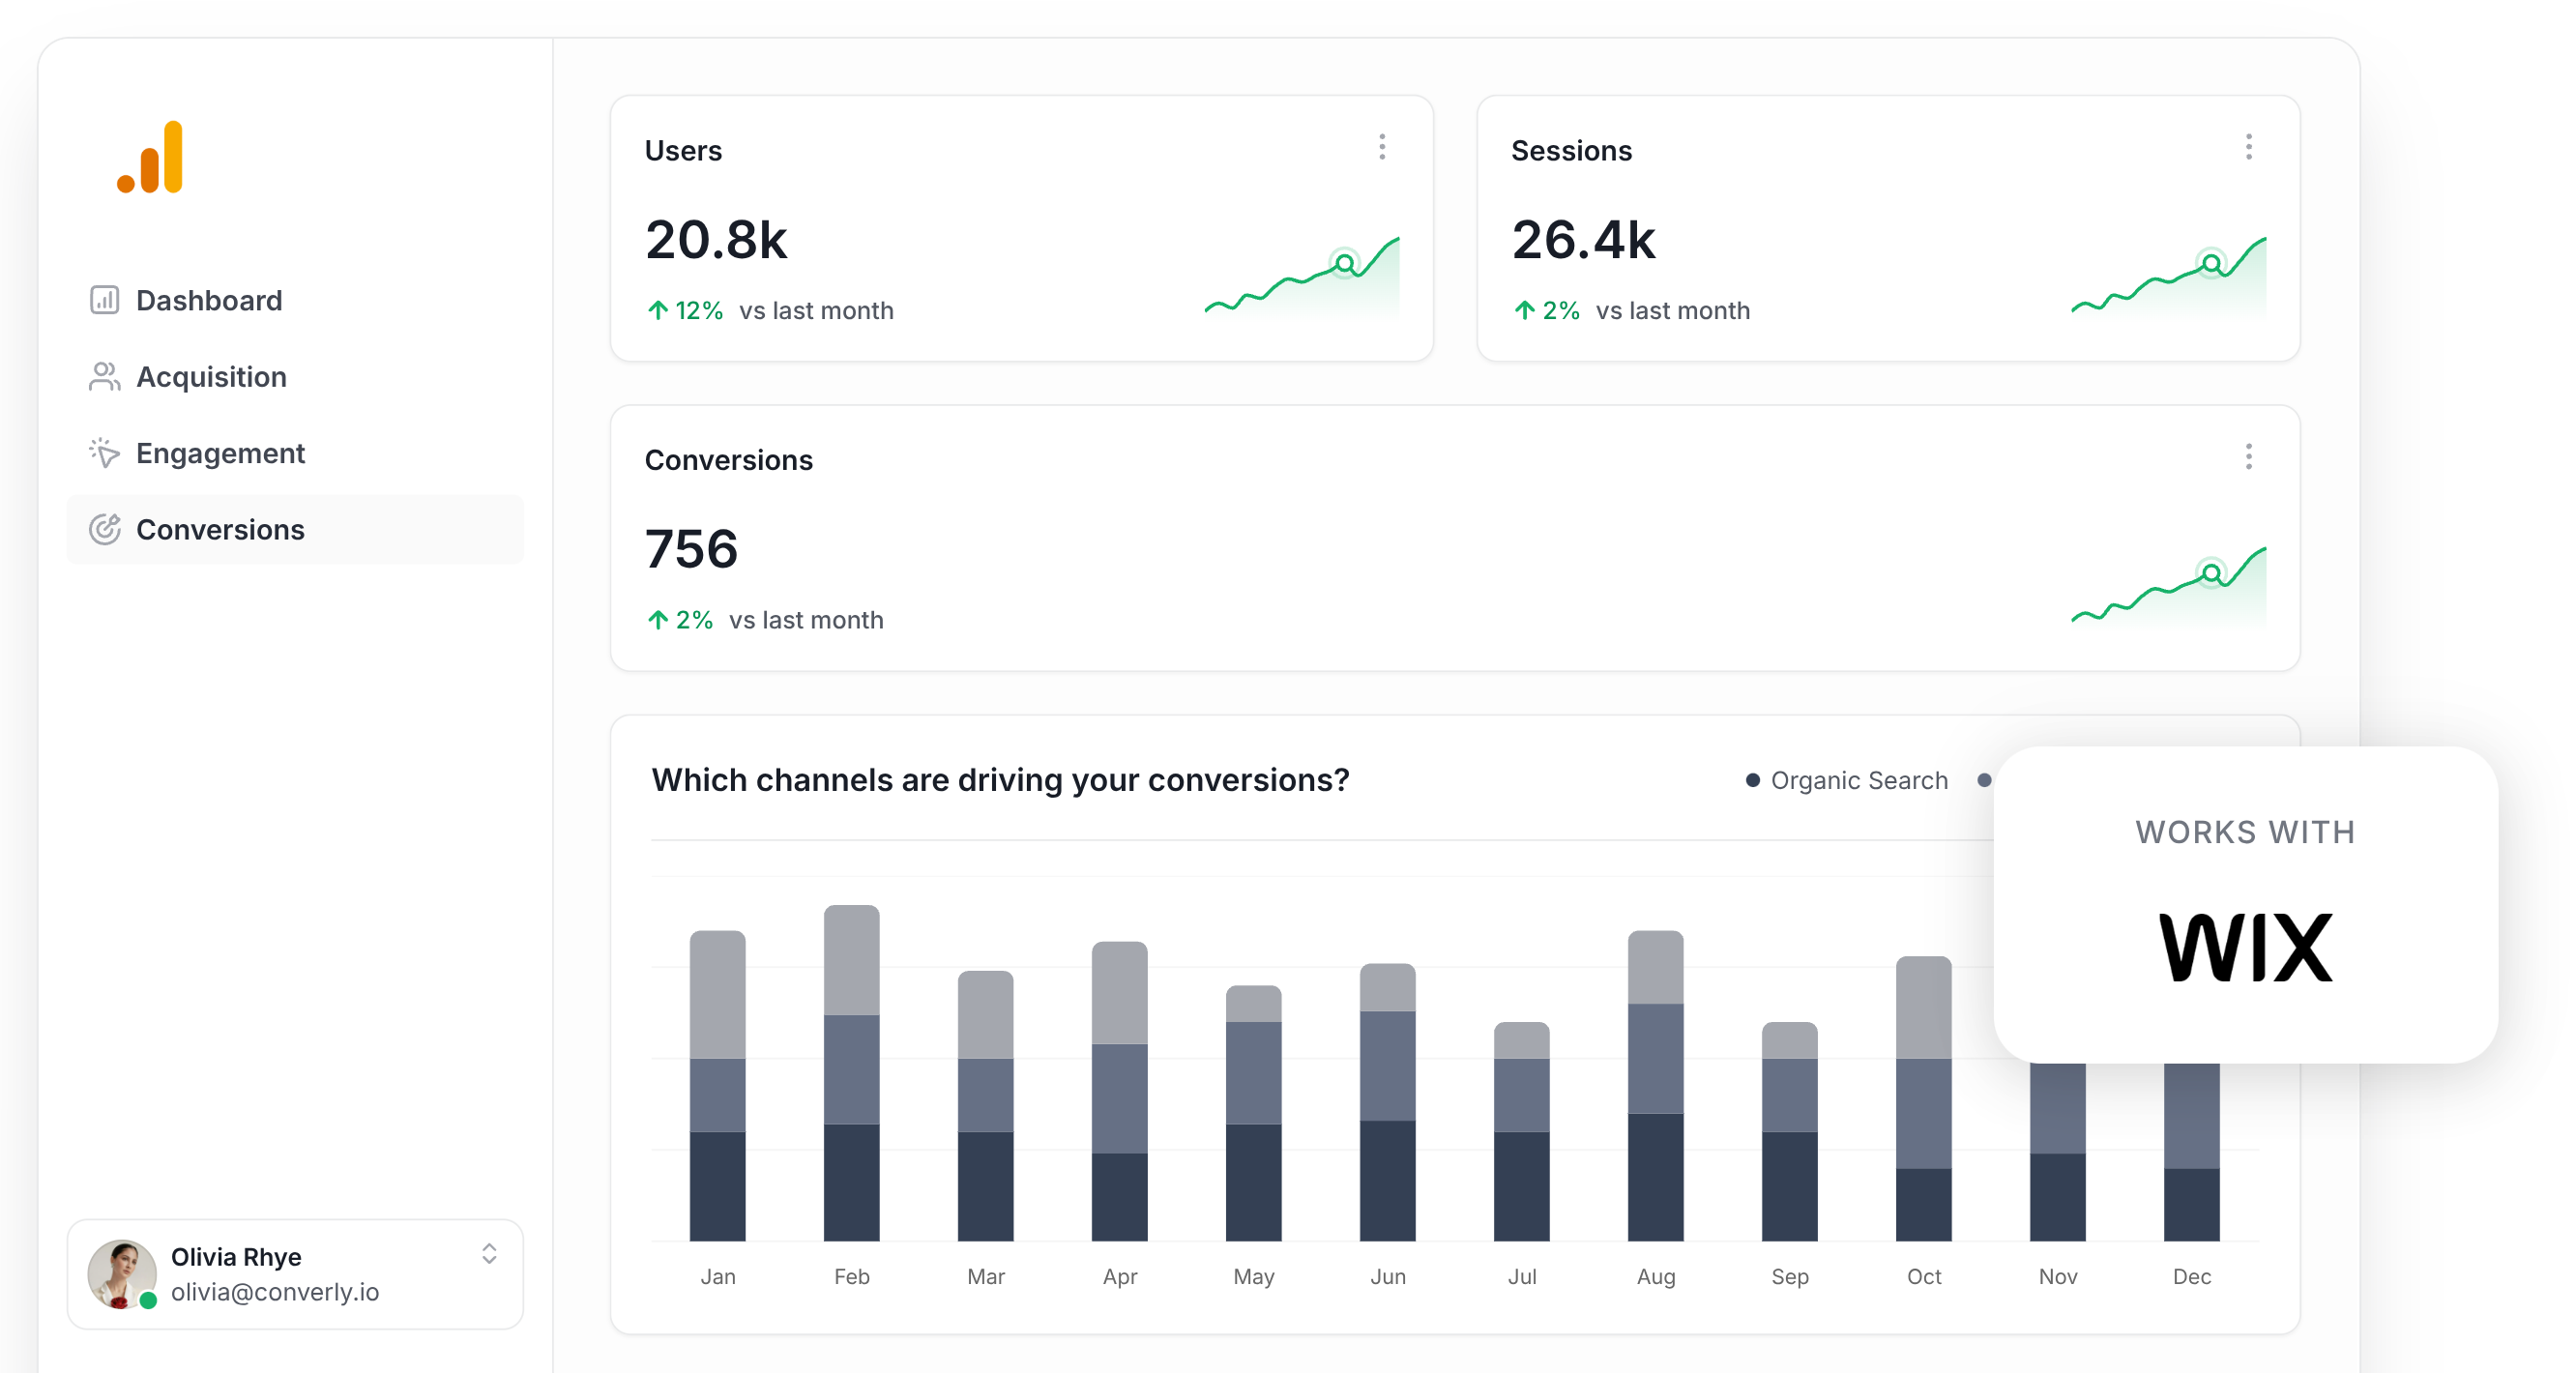Screen dimensions: 2576x1373
Task: Open the Conversions card three-dot menu
Action: pyautogui.click(x=2249, y=457)
